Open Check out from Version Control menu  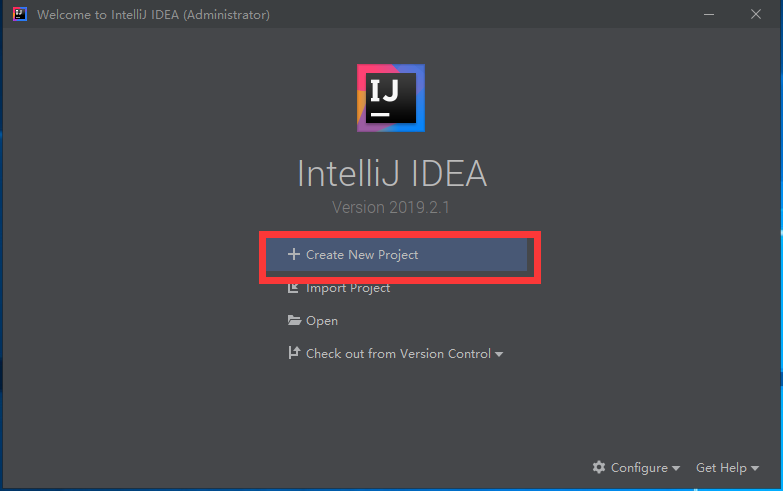[x=398, y=354]
